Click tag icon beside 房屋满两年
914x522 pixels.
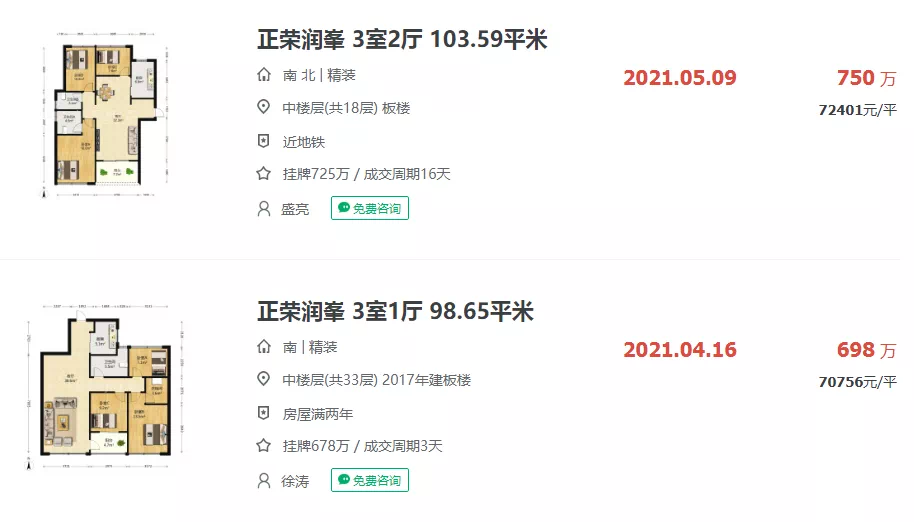click(x=264, y=413)
